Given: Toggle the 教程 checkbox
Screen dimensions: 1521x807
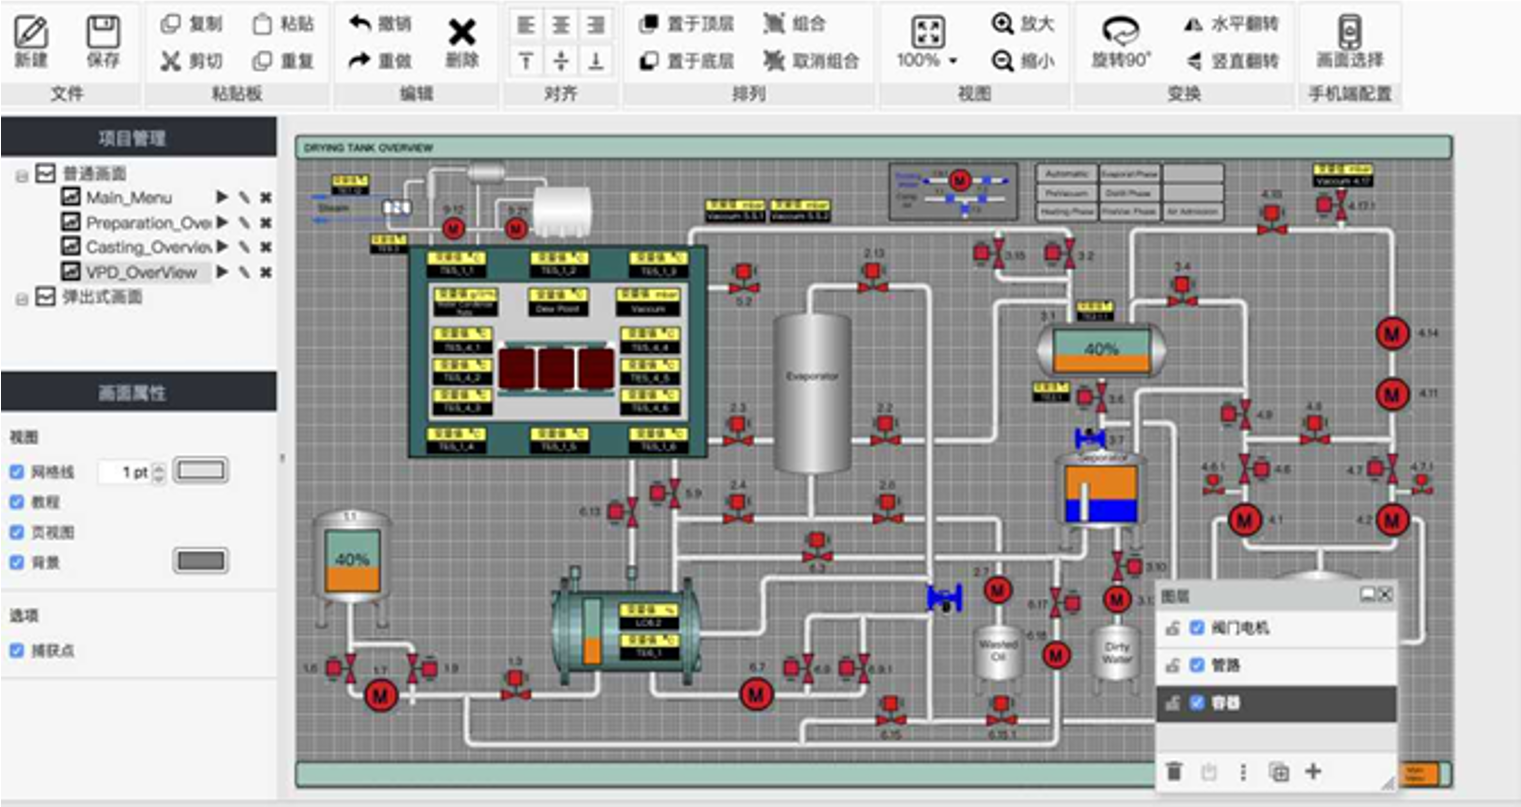Looking at the screenshot, I should point(16,502).
